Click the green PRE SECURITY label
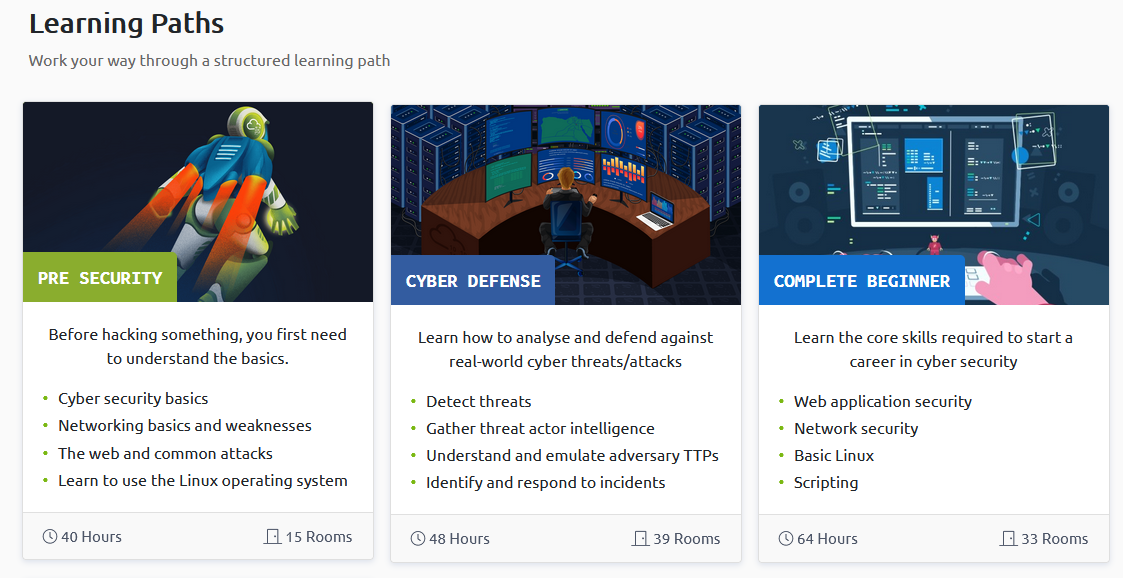The width and height of the screenshot is (1123, 578). point(100,278)
